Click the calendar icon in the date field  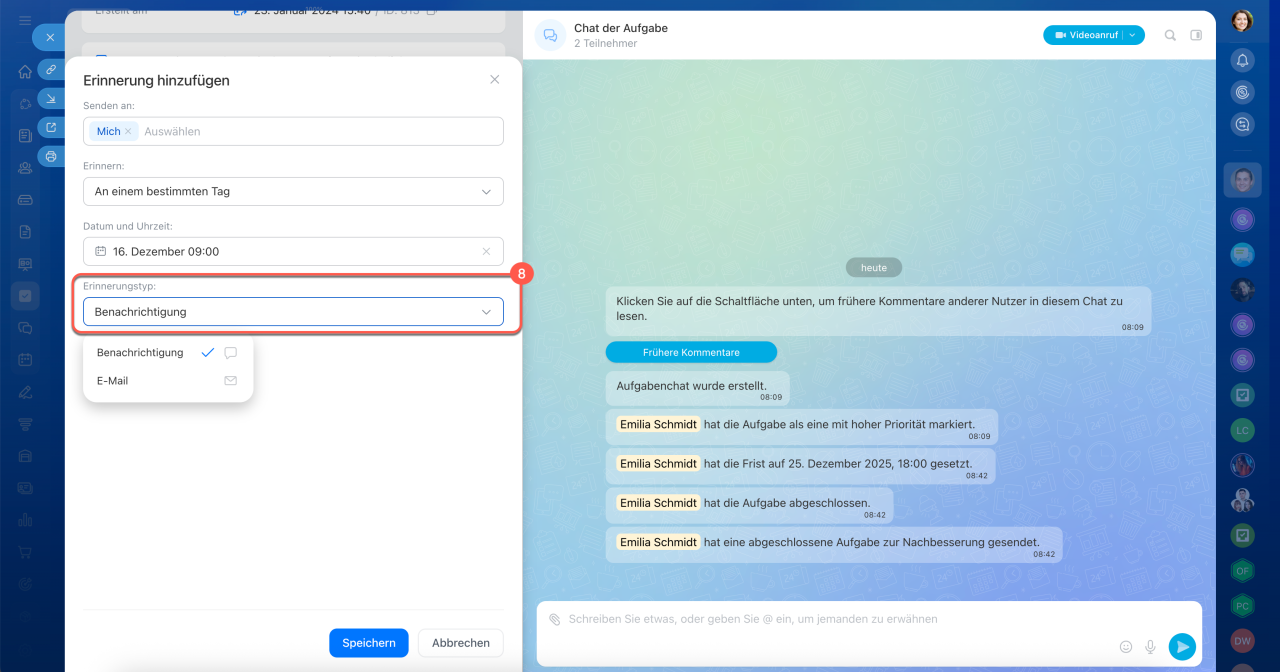[x=101, y=252]
